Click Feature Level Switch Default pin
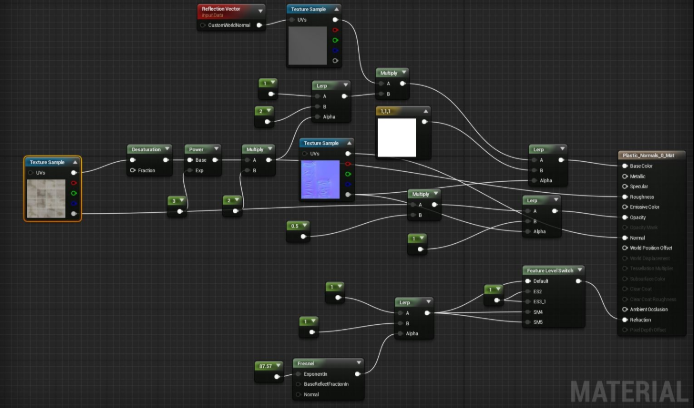Screen dimensions: 694x408 [529, 281]
